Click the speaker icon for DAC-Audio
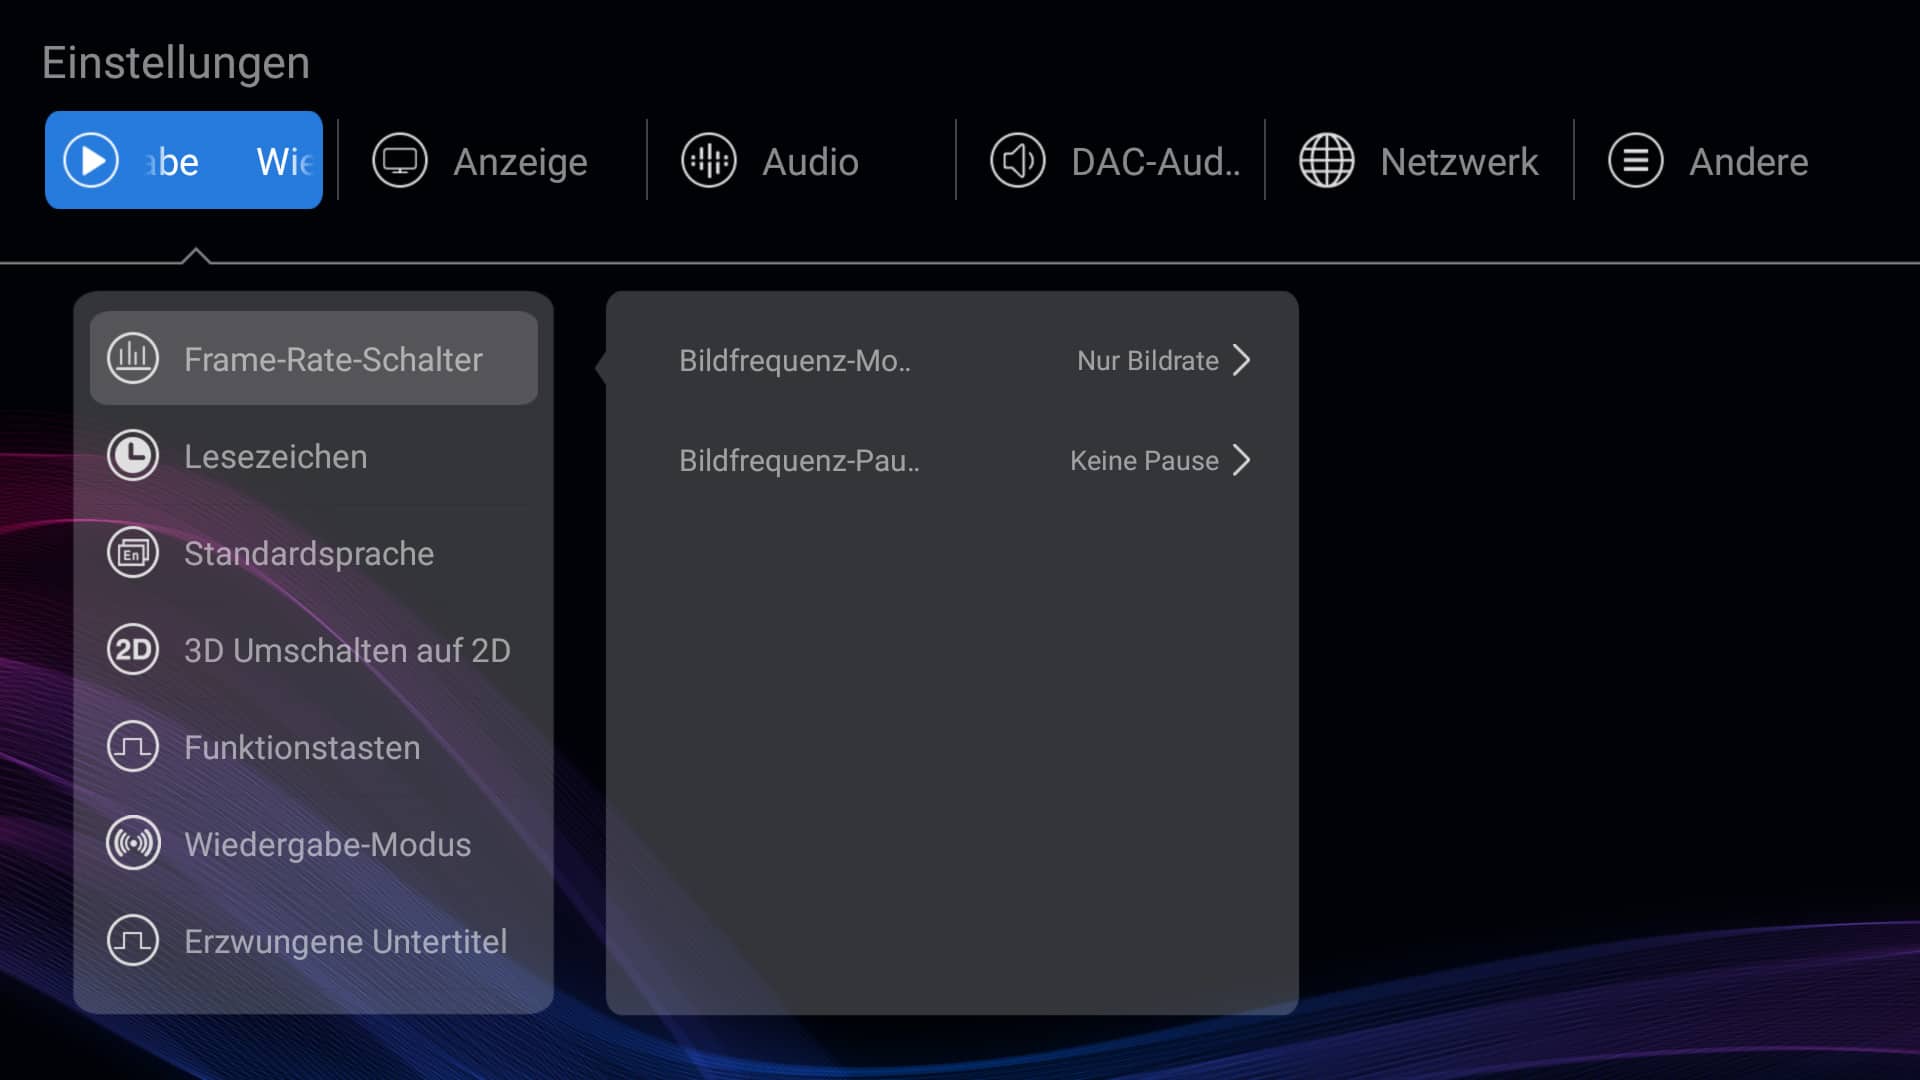This screenshot has height=1080, width=1920. tap(1018, 160)
